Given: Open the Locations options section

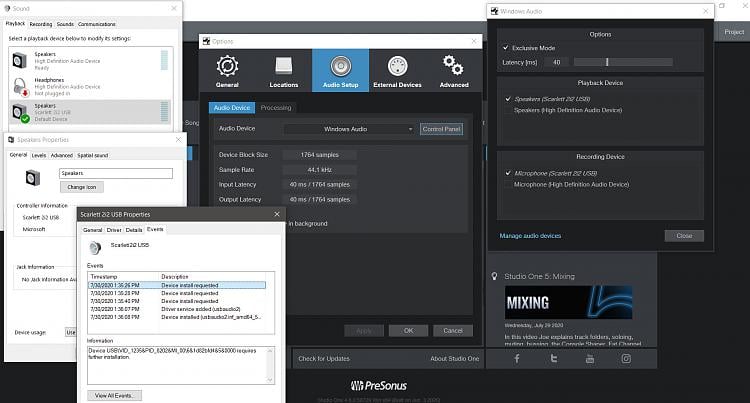Looking at the screenshot, I should click(283, 71).
